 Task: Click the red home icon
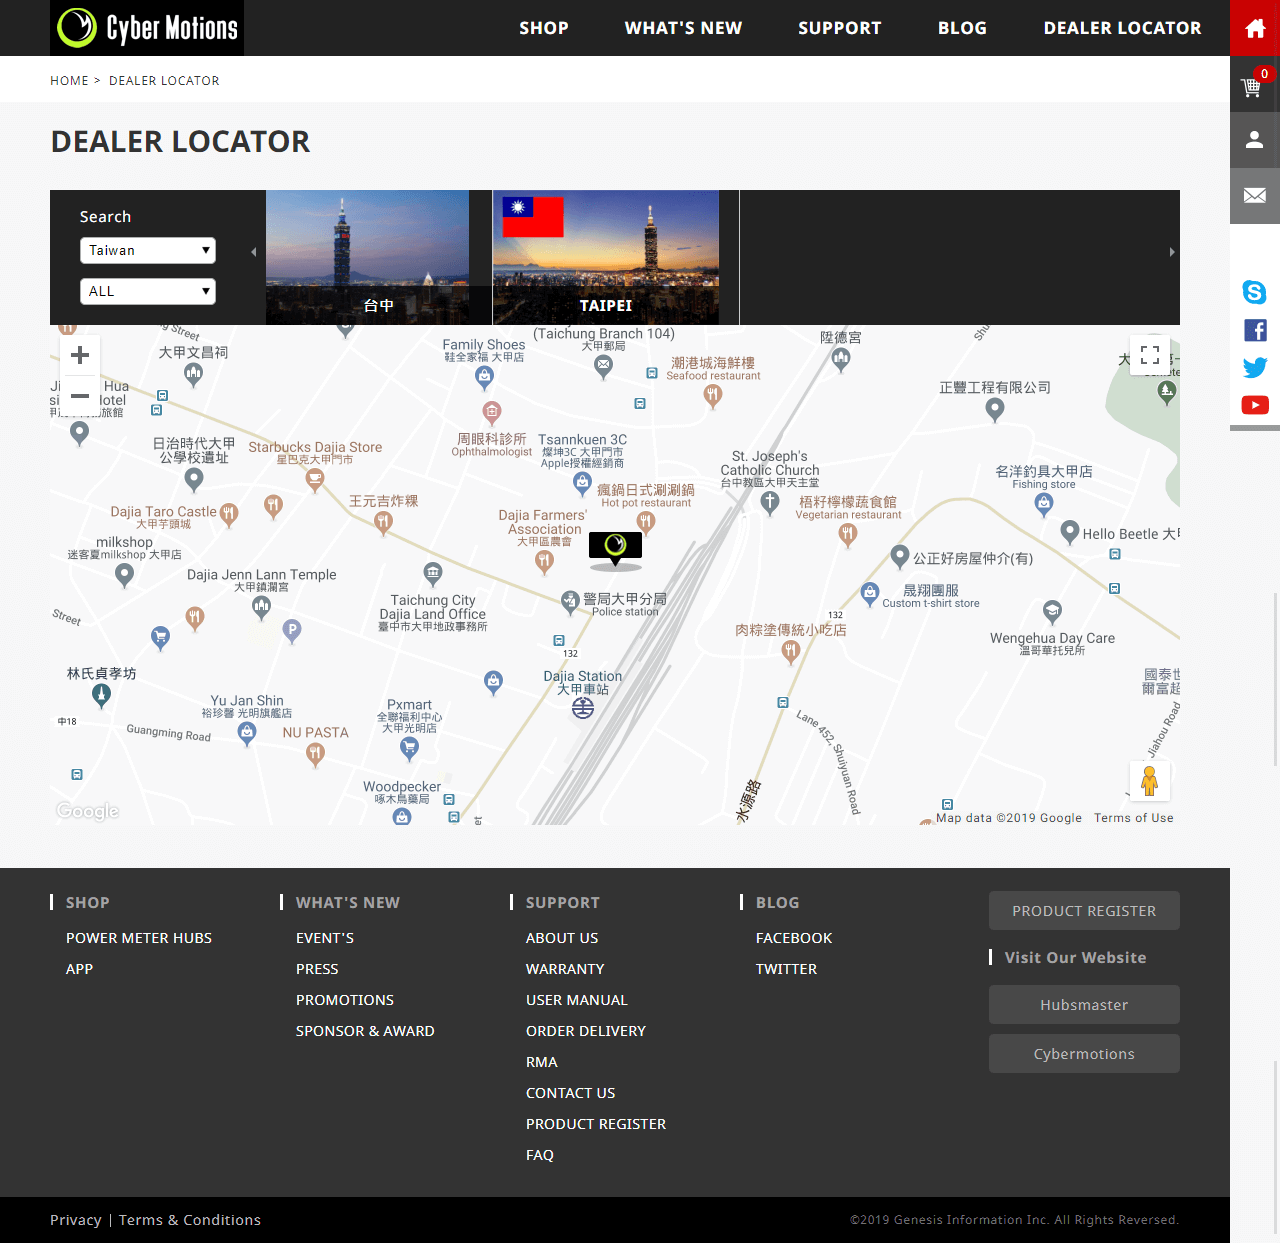point(1254,28)
